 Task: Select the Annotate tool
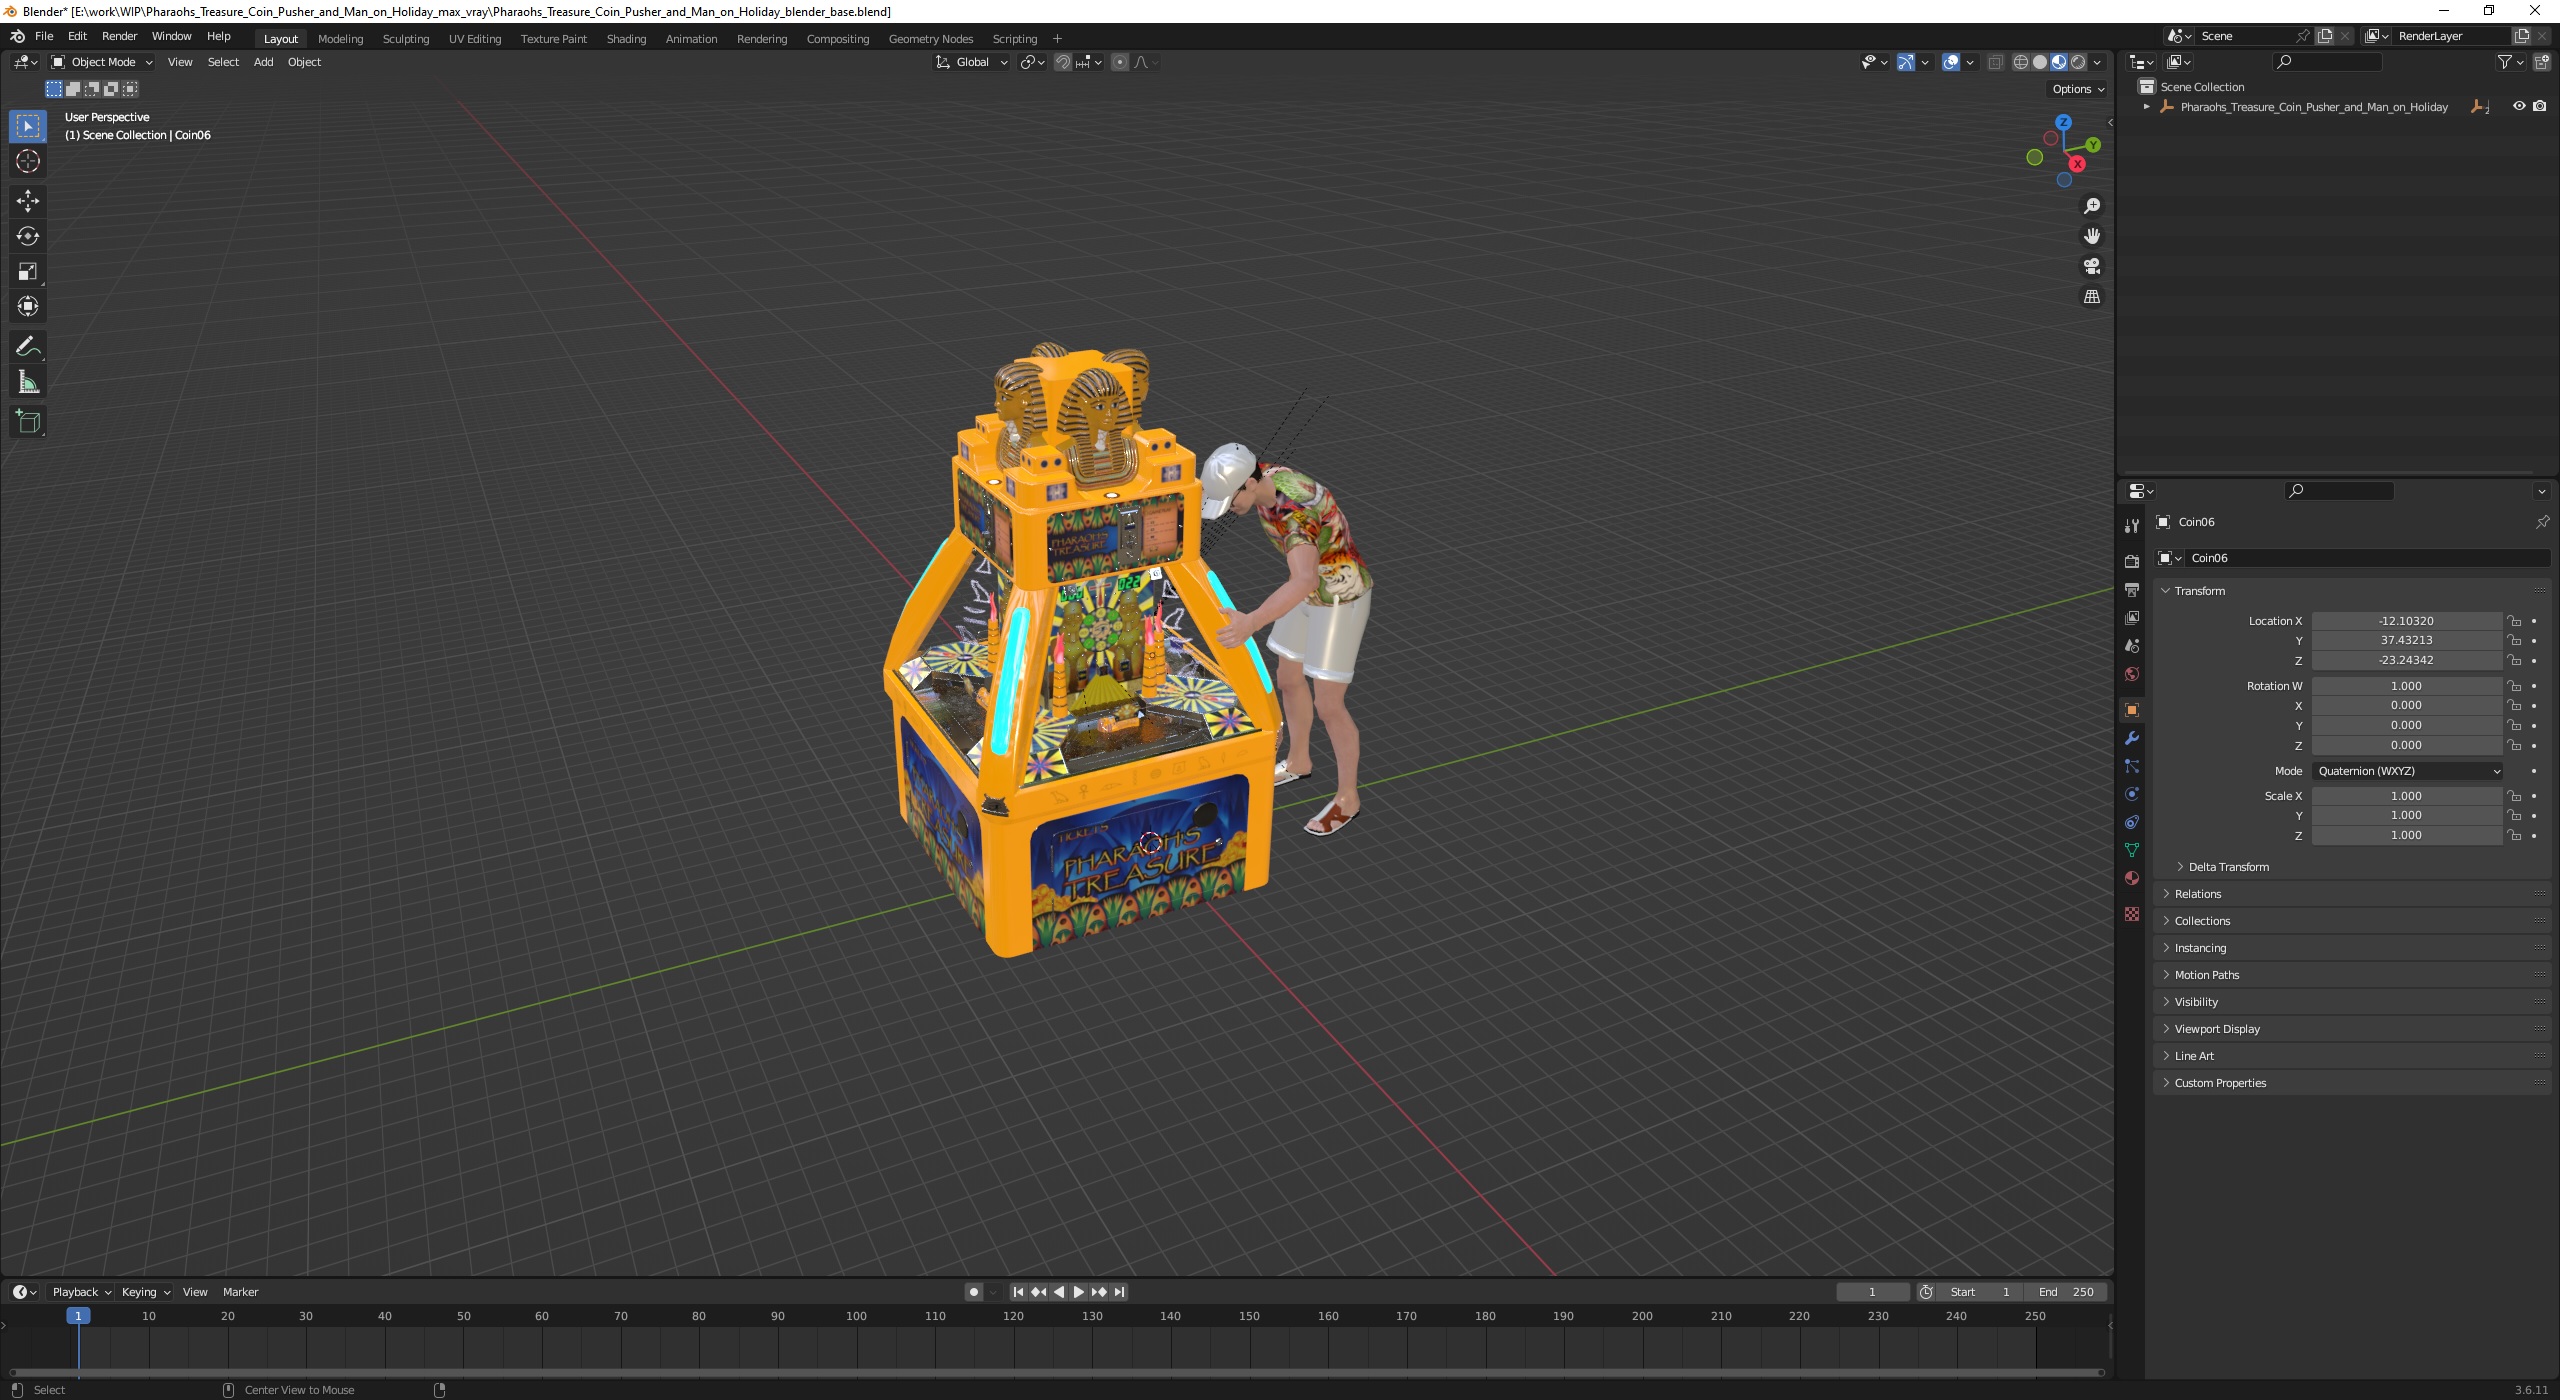pos(28,347)
